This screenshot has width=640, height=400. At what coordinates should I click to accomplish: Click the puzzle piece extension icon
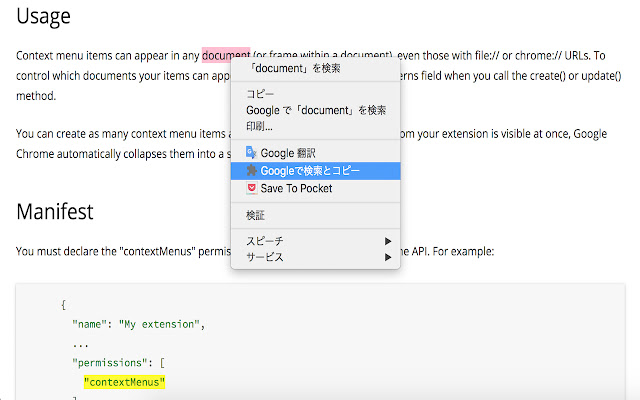tap(251, 170)
